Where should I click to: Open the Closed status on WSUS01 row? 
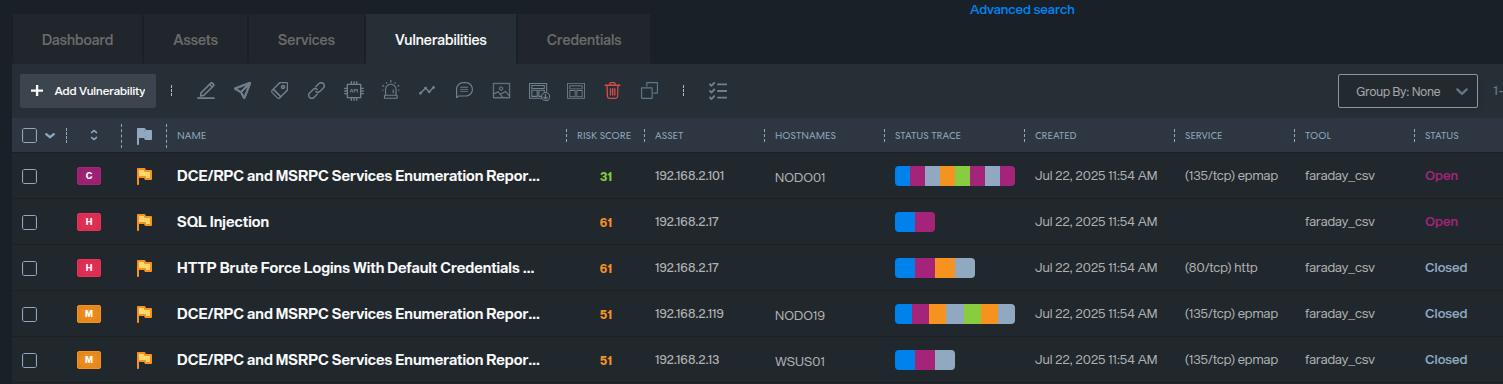tap(1446, 360)
